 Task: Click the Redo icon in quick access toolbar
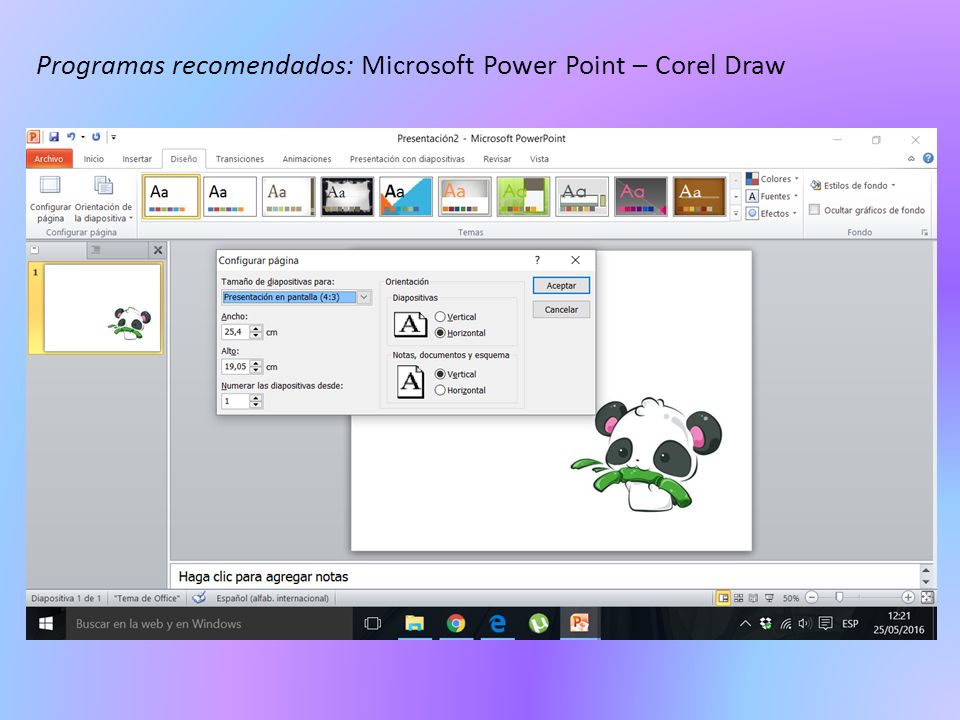click(96, 137)
